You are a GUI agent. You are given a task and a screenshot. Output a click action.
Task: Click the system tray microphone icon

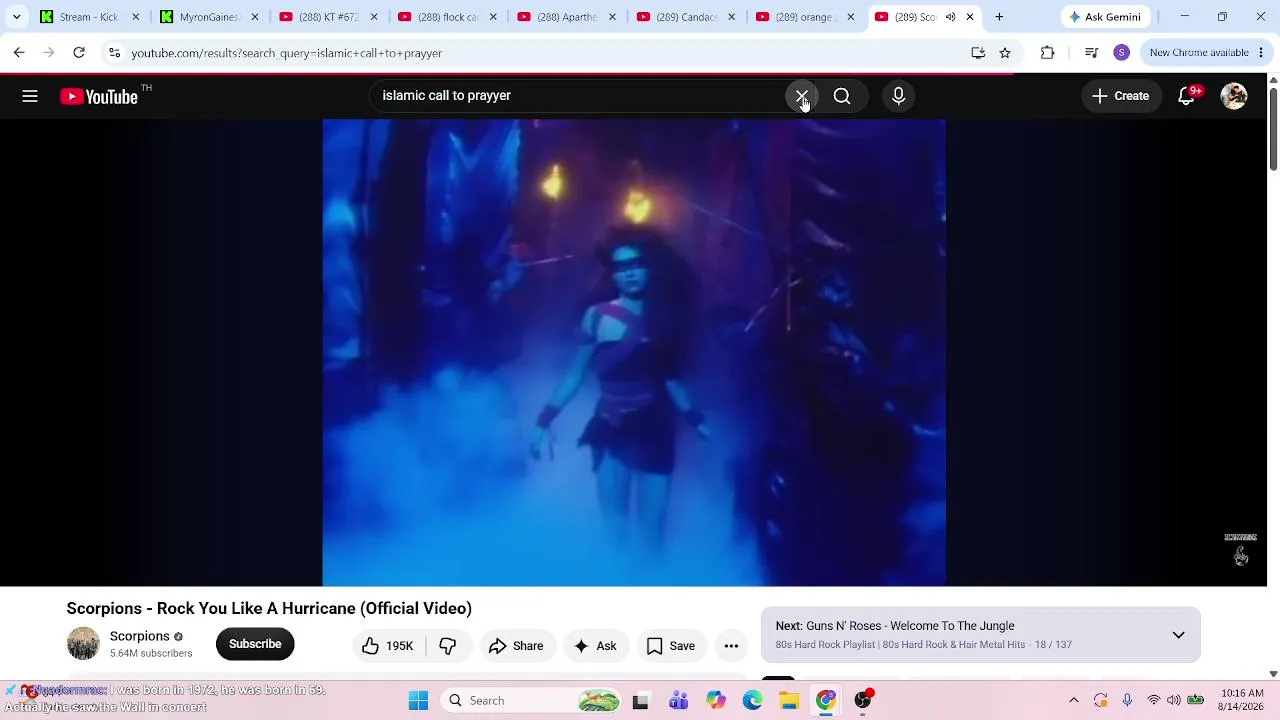point(1127,701)
